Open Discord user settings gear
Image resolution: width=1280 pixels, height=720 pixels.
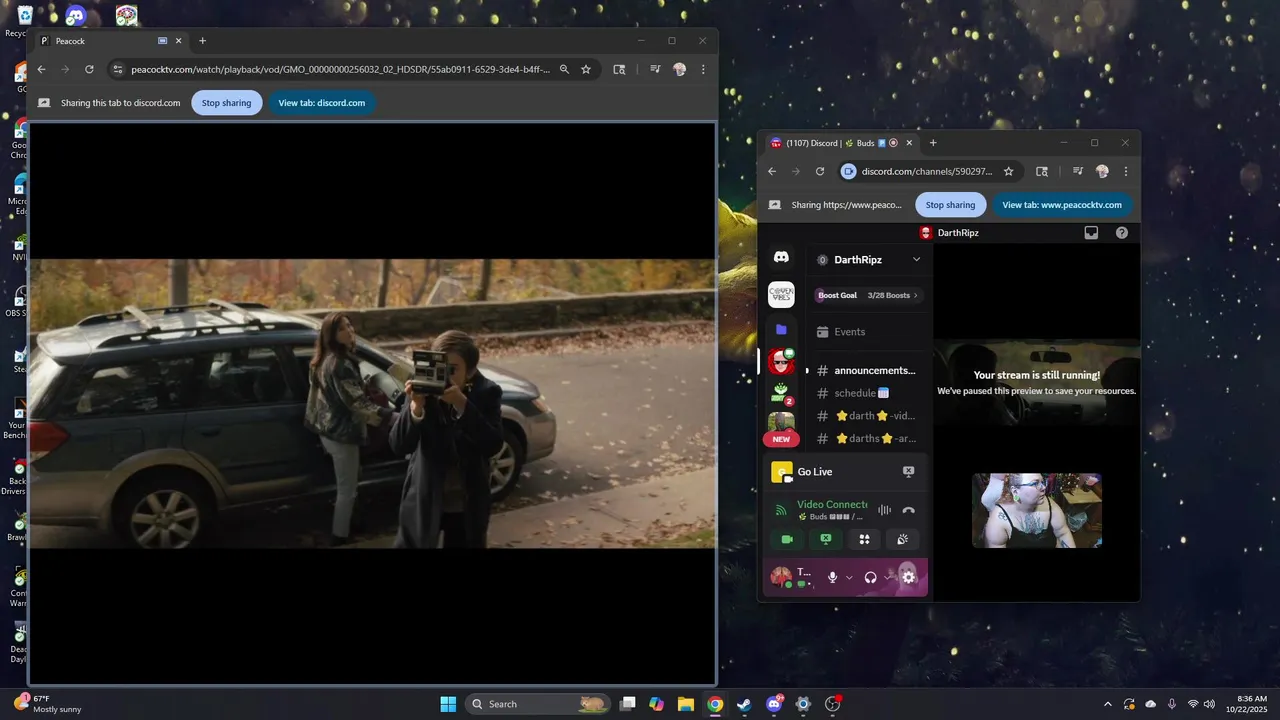(x=908, y=577)
